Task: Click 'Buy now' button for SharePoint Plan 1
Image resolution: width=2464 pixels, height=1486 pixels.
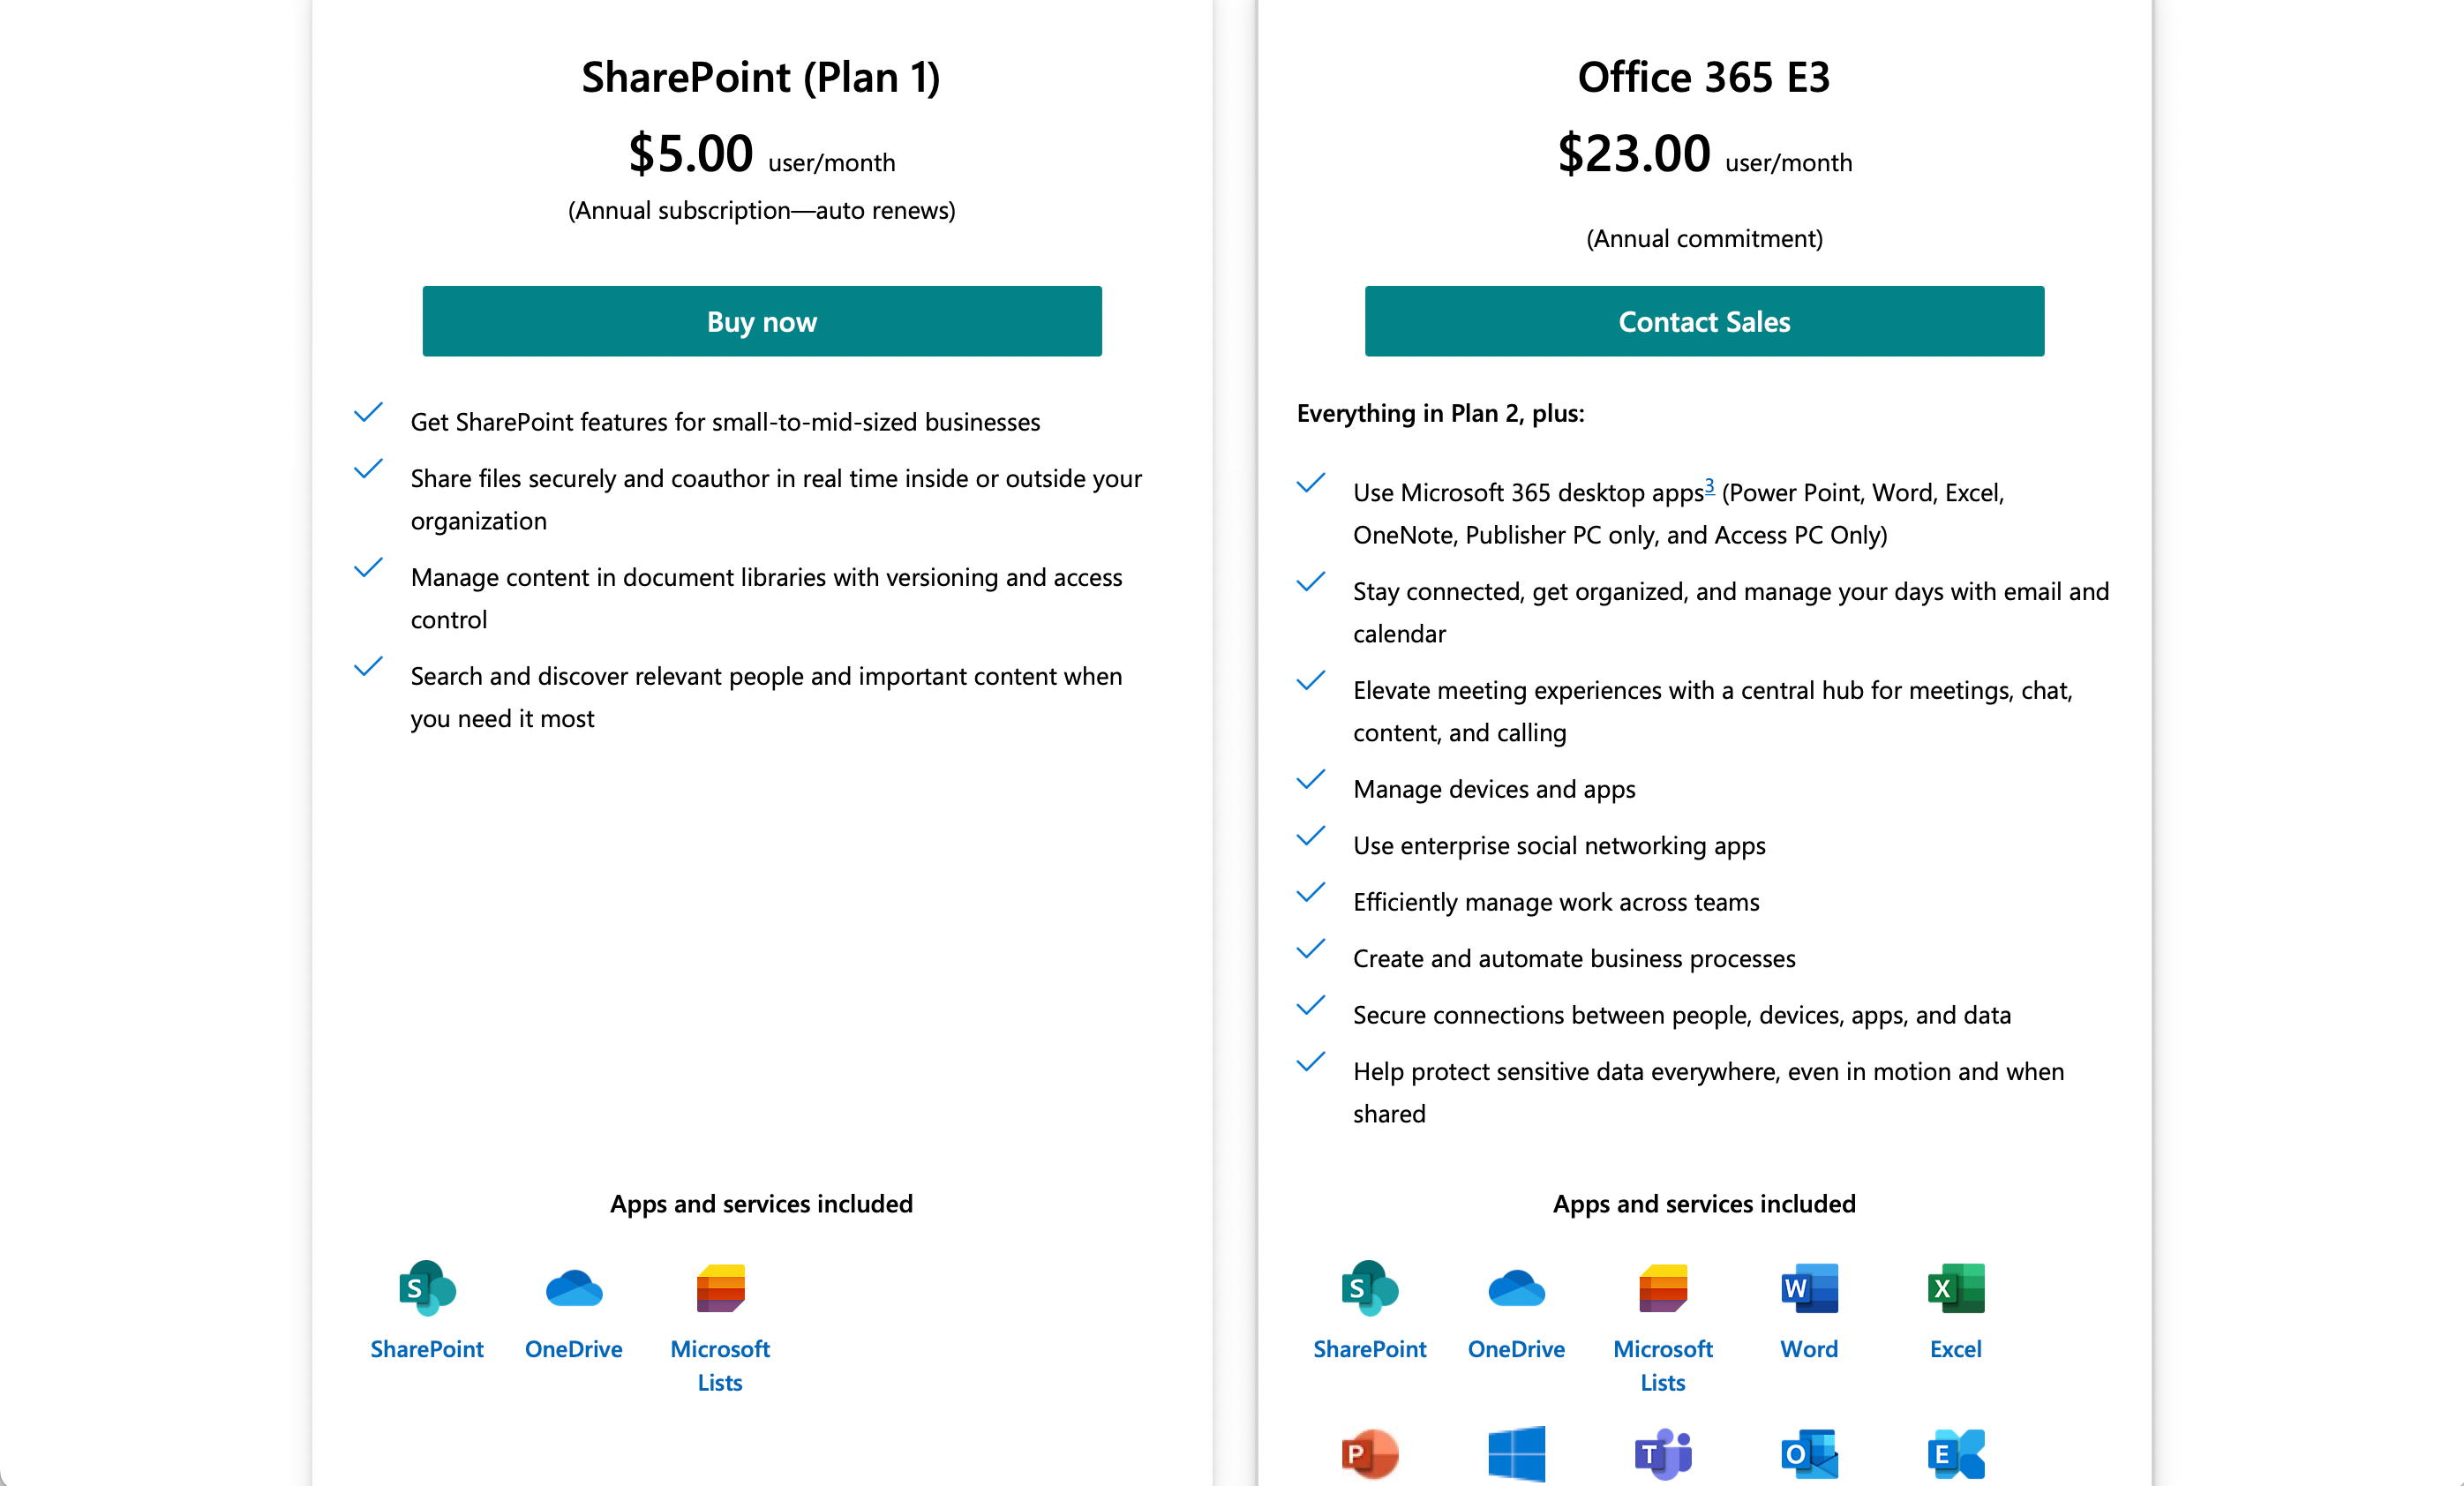Action: [762, 319]
